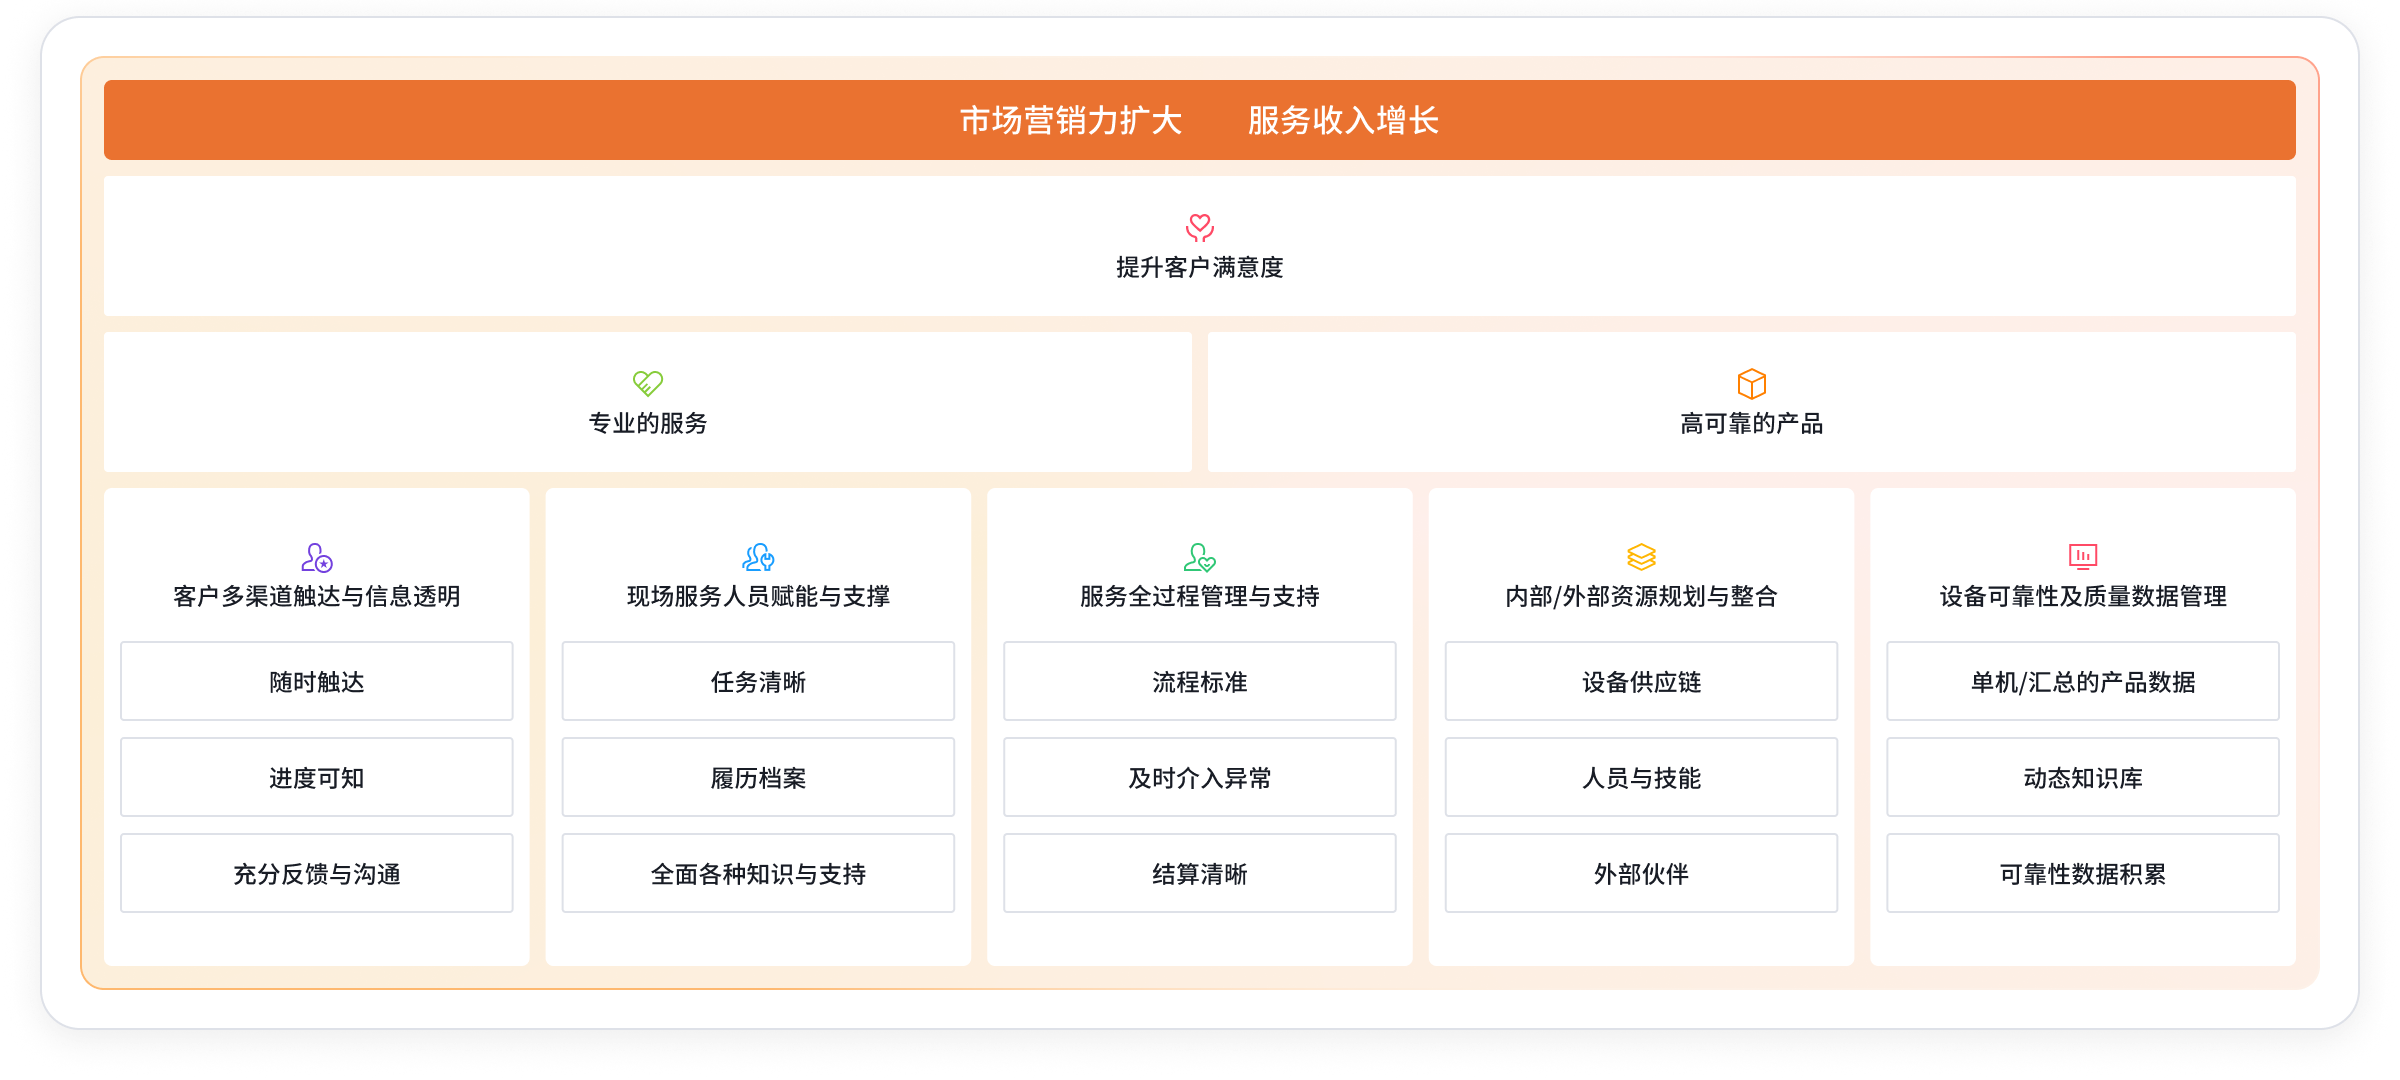Click the green handshake-heart icon above 专业的服务
Image resolution: width=2400 pixels, height=1080 pixels.
point(647,383)
